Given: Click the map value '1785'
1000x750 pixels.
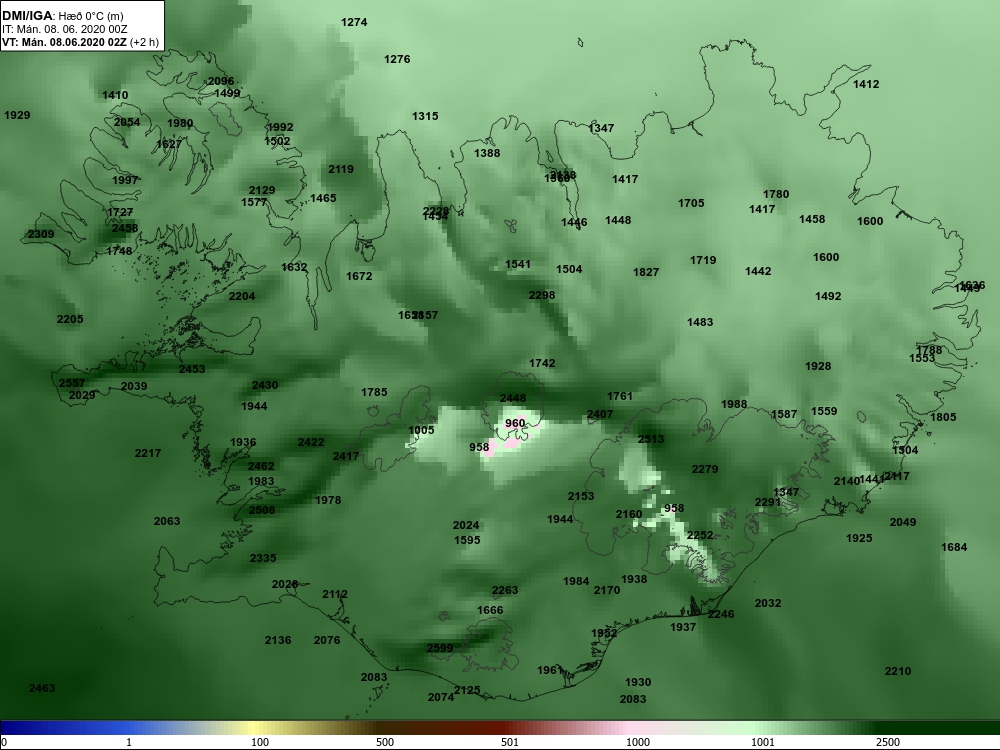Looking at the screenshot, I should [x=374, y=392].
